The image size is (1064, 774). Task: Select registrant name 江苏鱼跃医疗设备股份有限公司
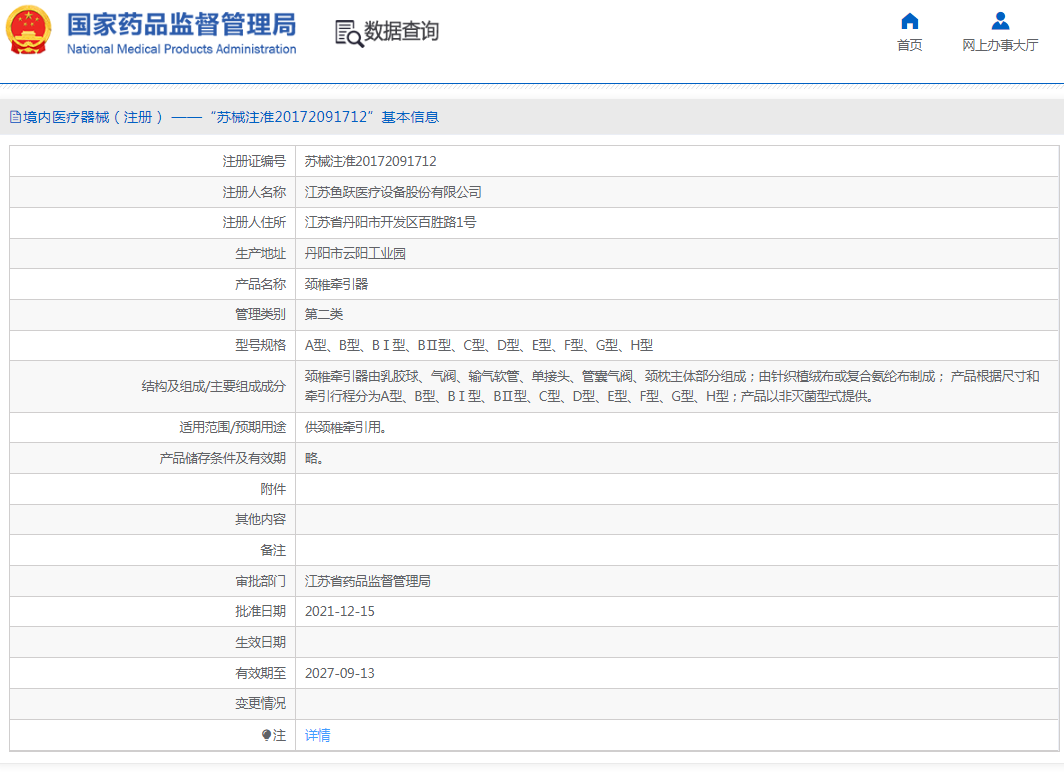(393, 193)
